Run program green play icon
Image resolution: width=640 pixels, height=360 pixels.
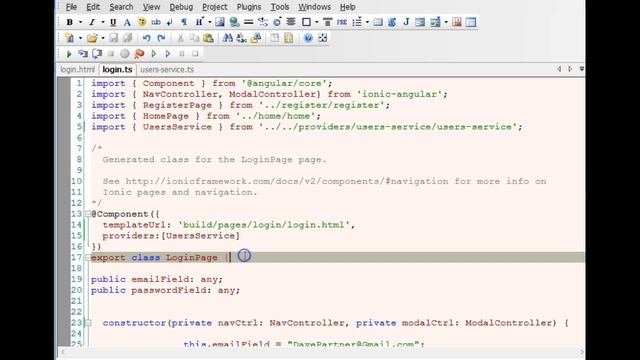coord(69,53)
